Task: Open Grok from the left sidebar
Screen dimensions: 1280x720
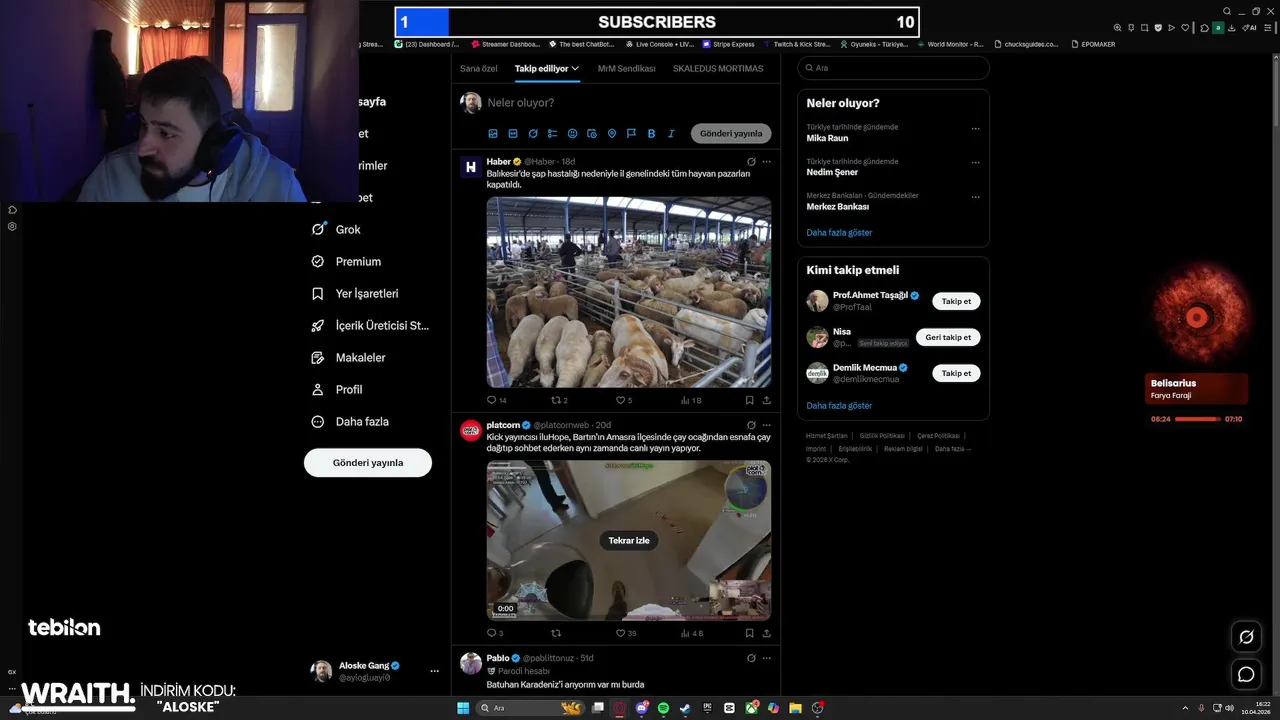Action: (x=335, y=229)
